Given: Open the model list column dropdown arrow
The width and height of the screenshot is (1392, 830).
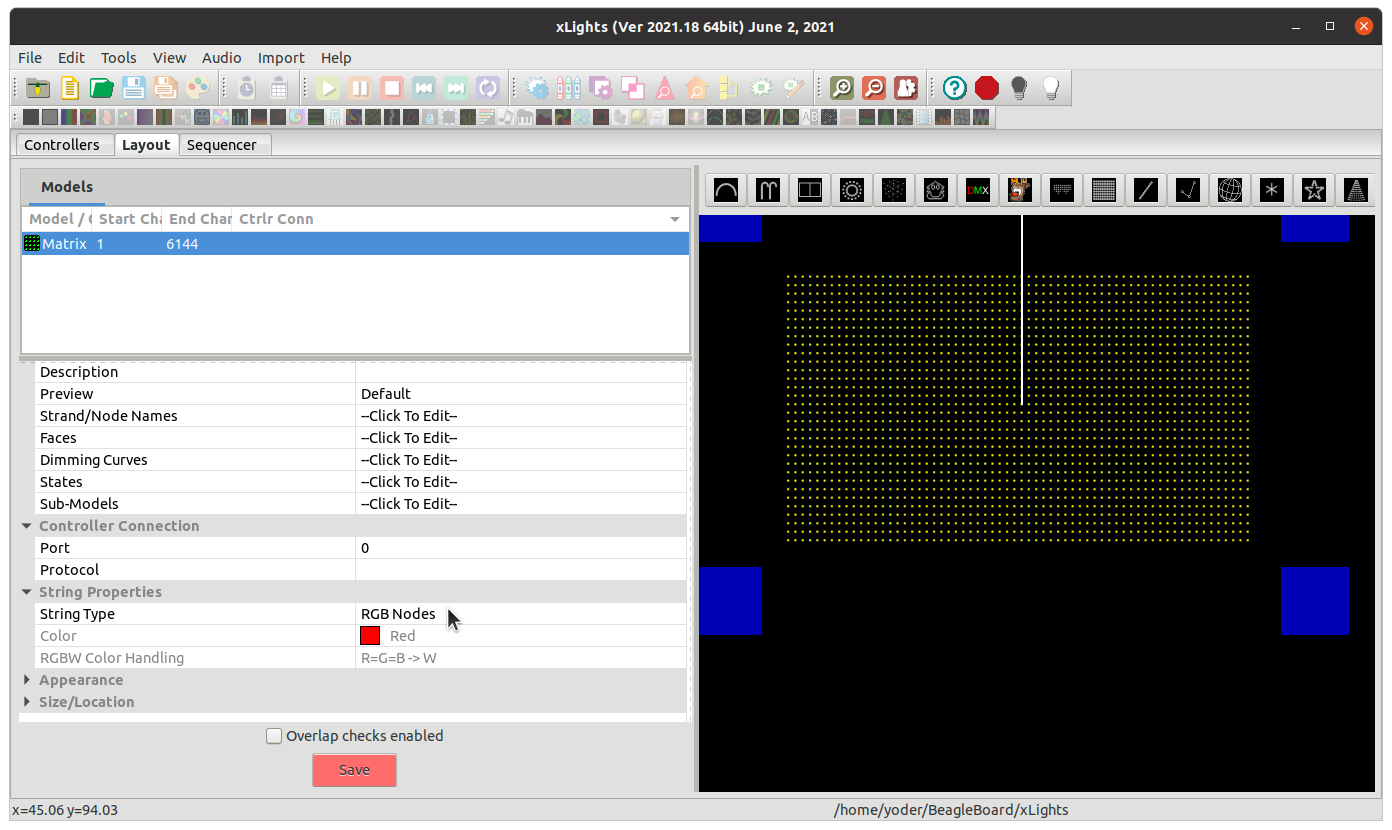Looking at the screenshot, I should point(675,219).
